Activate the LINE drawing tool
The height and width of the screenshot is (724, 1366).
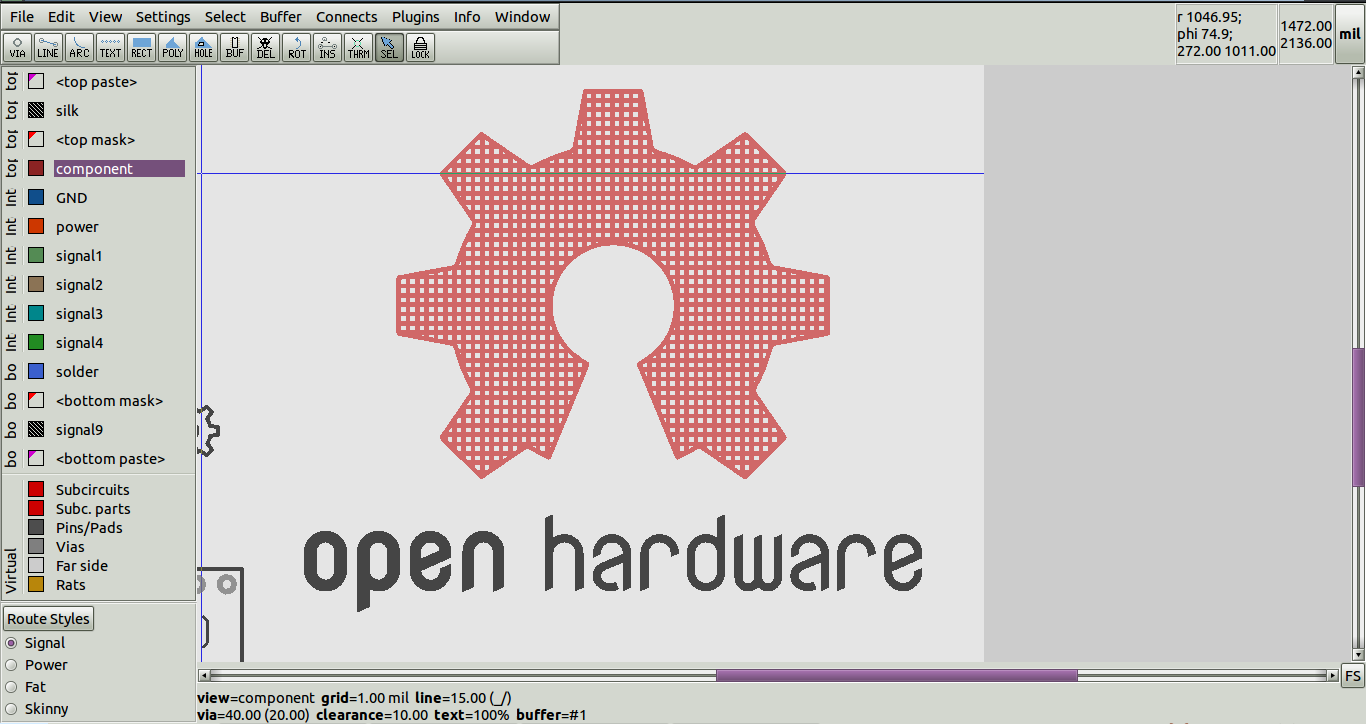click(48, 46)
